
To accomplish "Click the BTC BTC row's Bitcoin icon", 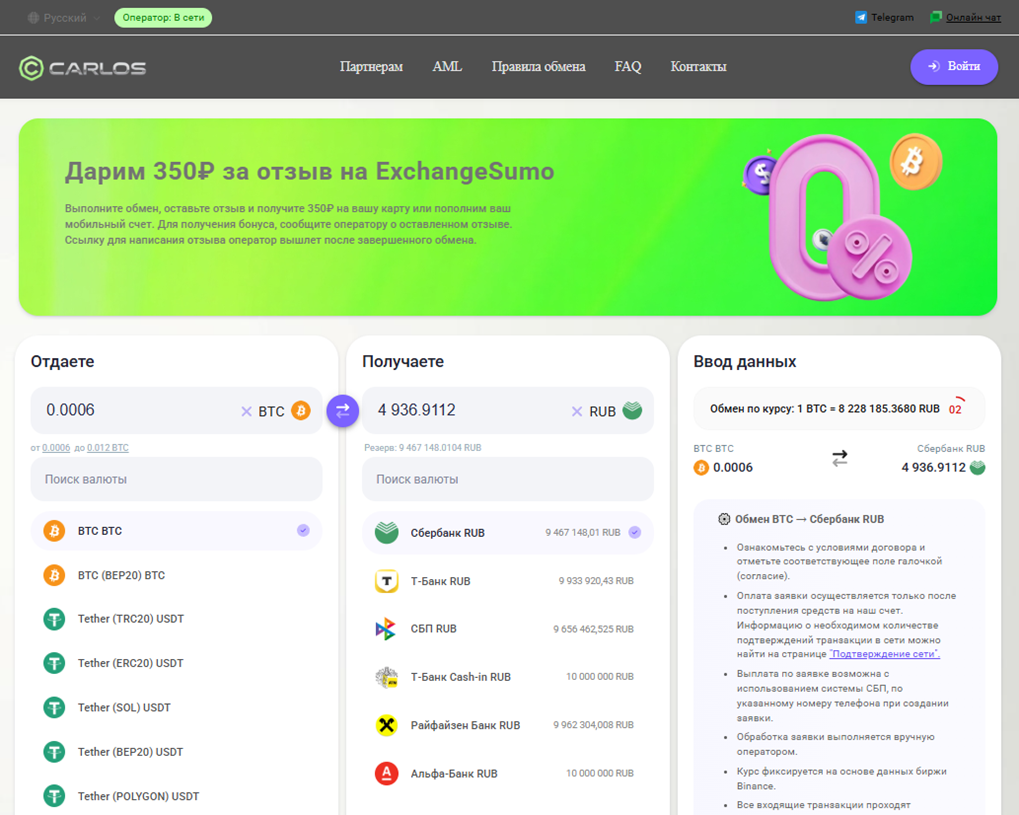I will [54, 531].
